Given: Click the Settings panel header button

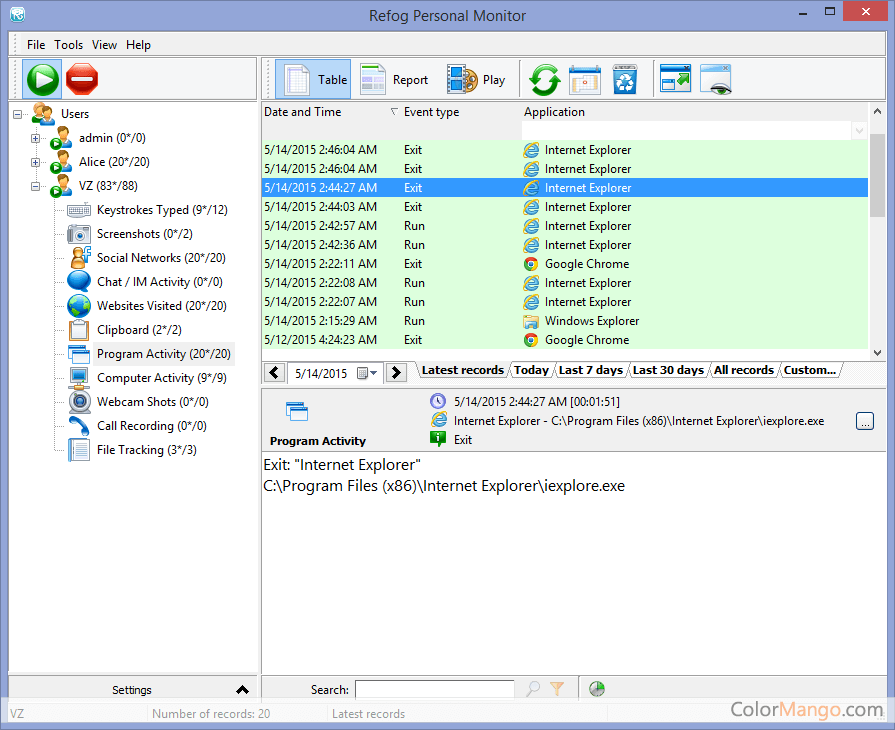Looking at the screenshot, I should [x=132, y=689].
